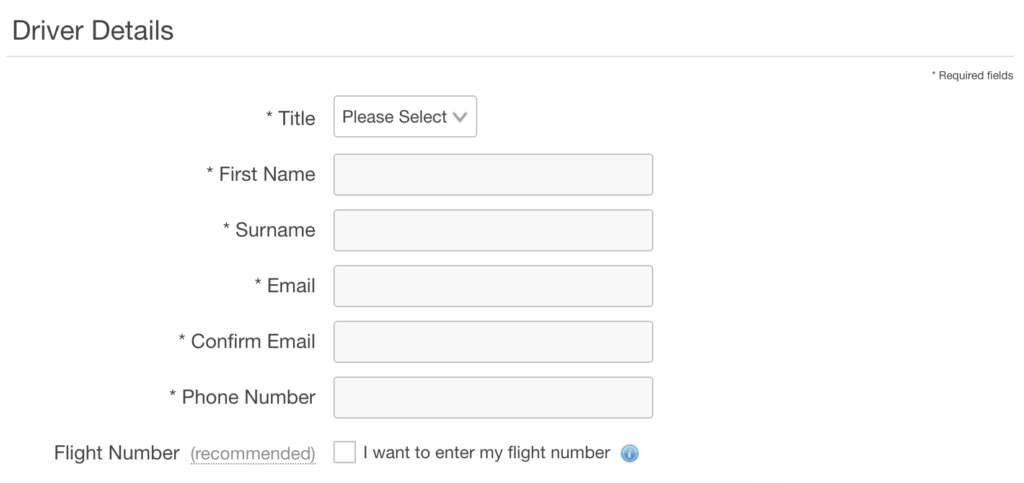Click the '(recommended)' dotted-underline link
This screenshot has height=483, width=1024.
pos(253,454)
